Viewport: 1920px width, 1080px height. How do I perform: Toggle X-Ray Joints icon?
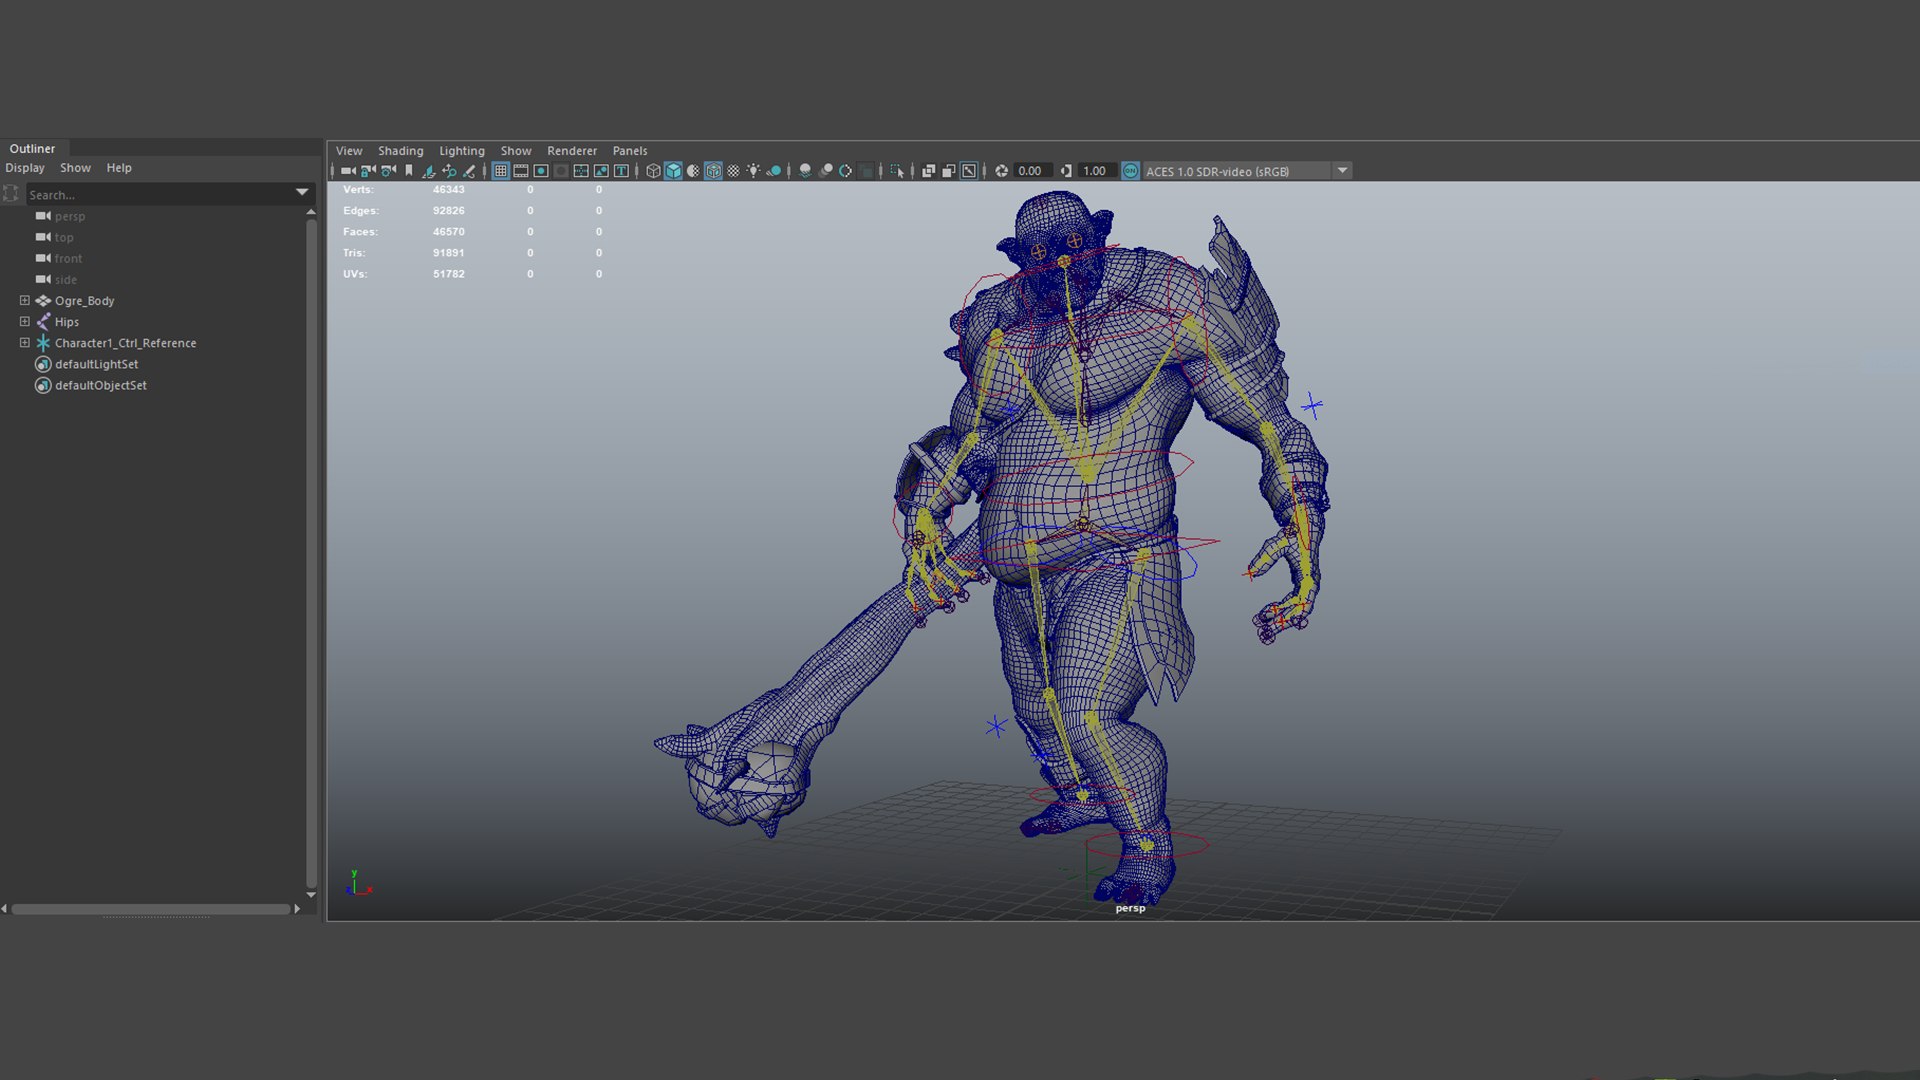(x=968, y=171)
